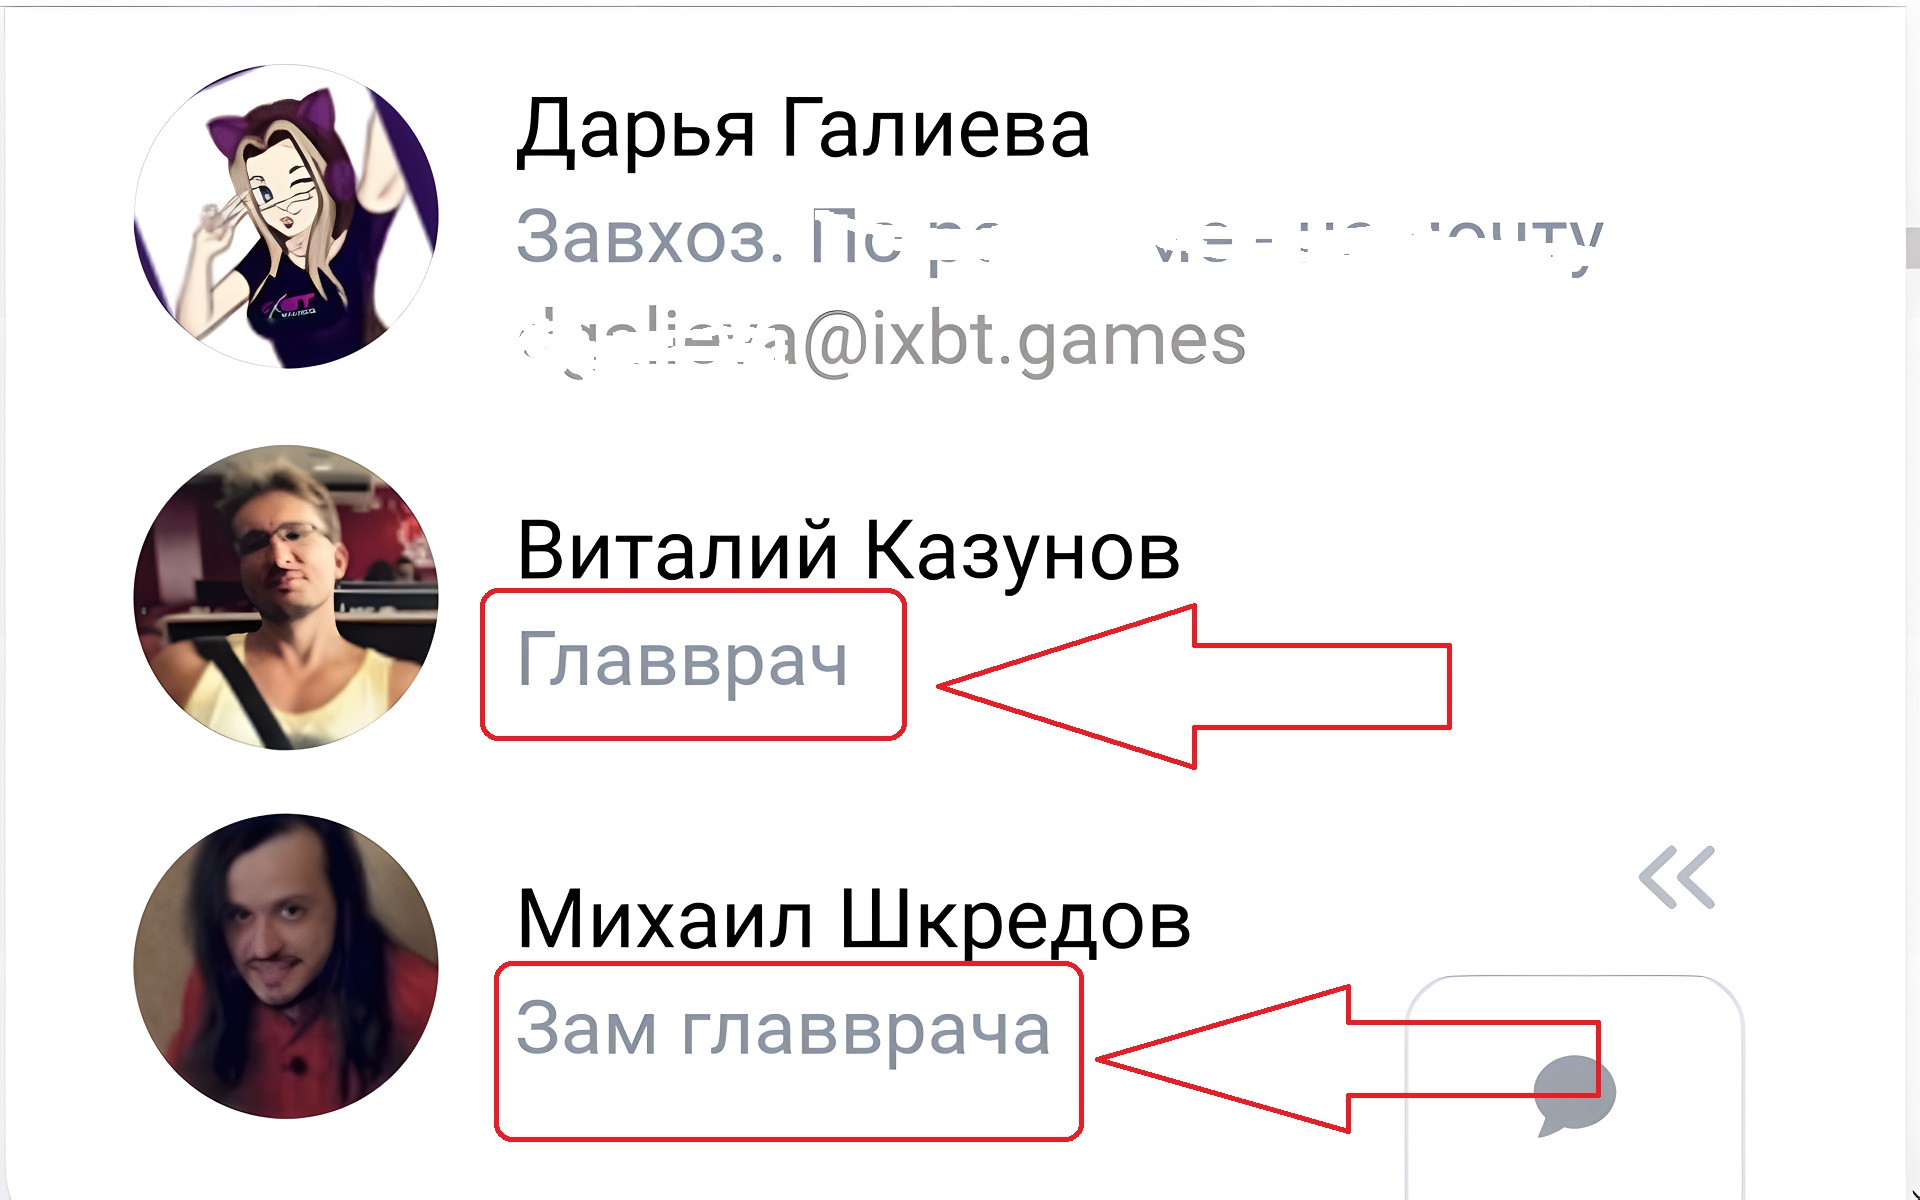Click the Зам главврача position label
The height and width of the screenshot is (1200, 1920).
[783, 1029]
